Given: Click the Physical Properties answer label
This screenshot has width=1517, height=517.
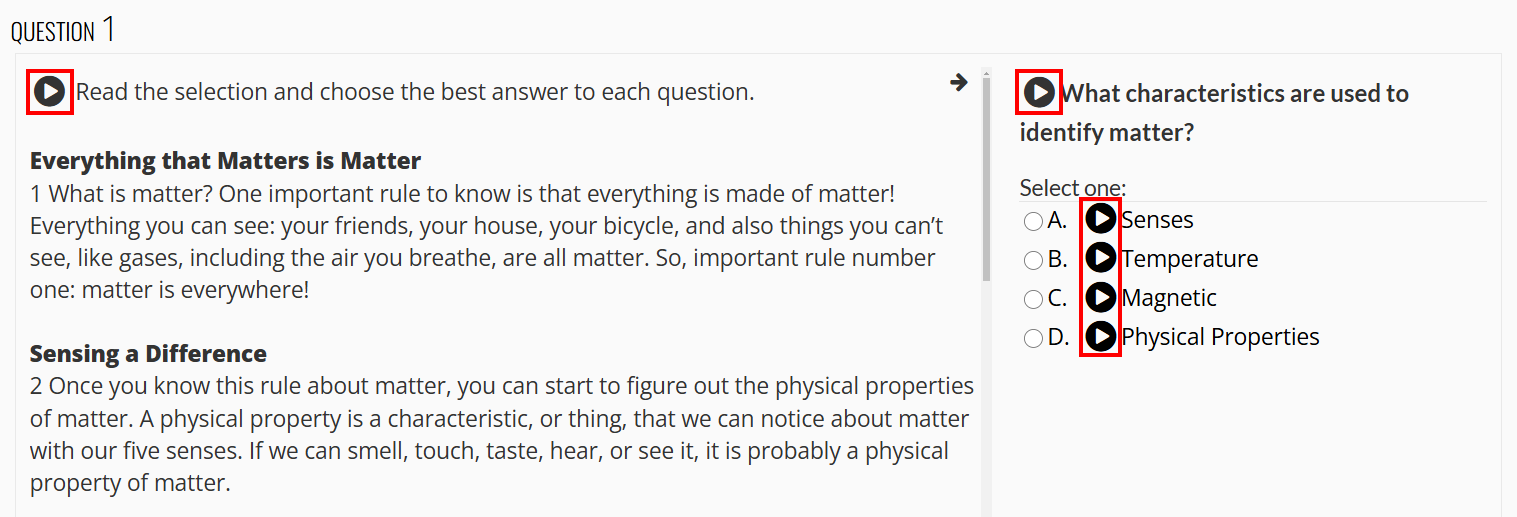Looking at the screenshot, I should point(1220,337).
